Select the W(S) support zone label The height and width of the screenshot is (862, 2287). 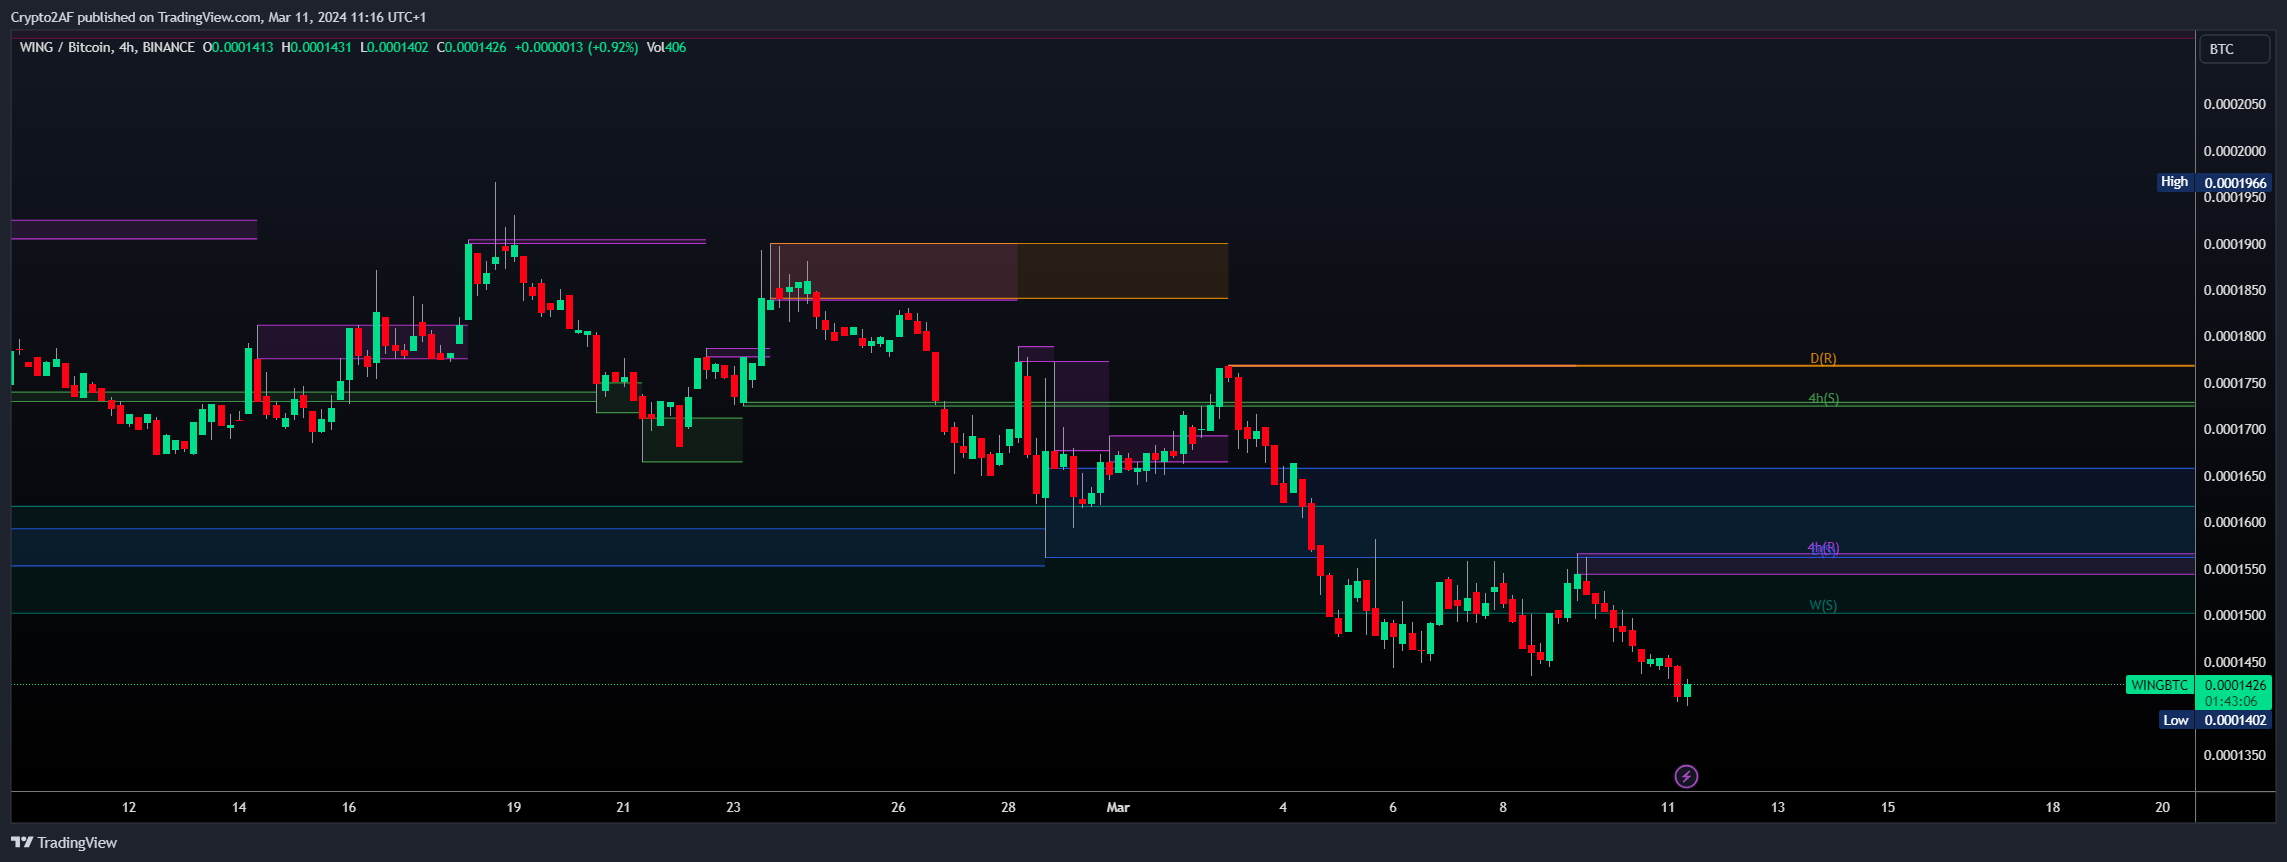click(x=1823, y=605)
